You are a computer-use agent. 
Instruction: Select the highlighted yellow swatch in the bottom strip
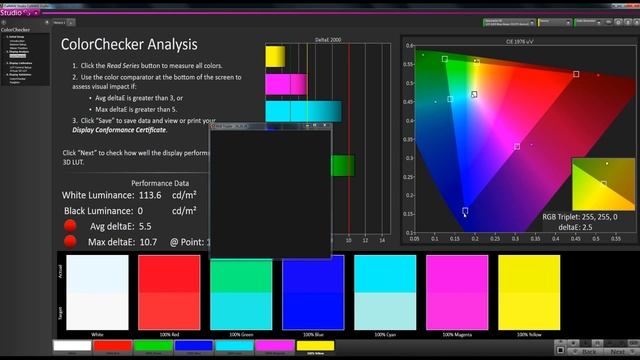click(315, 346)
